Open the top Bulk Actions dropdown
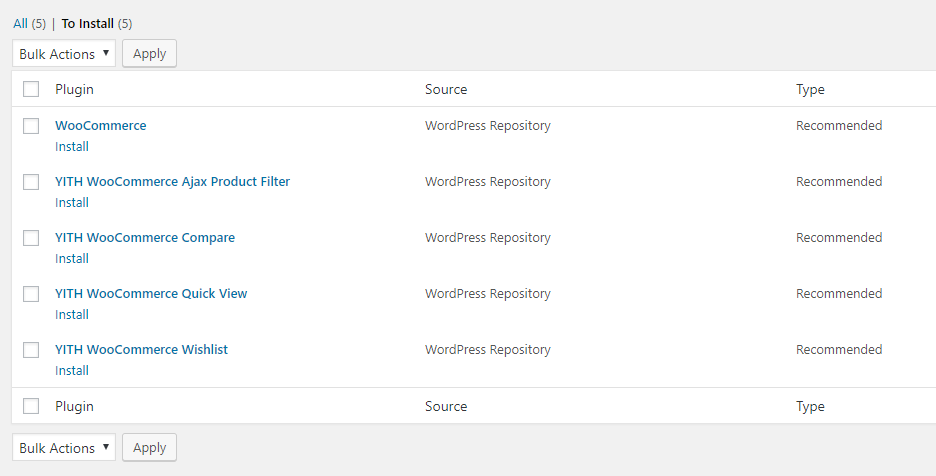Image resolution: width=936 pixels, height=476 pixels. tap(64, 54)
